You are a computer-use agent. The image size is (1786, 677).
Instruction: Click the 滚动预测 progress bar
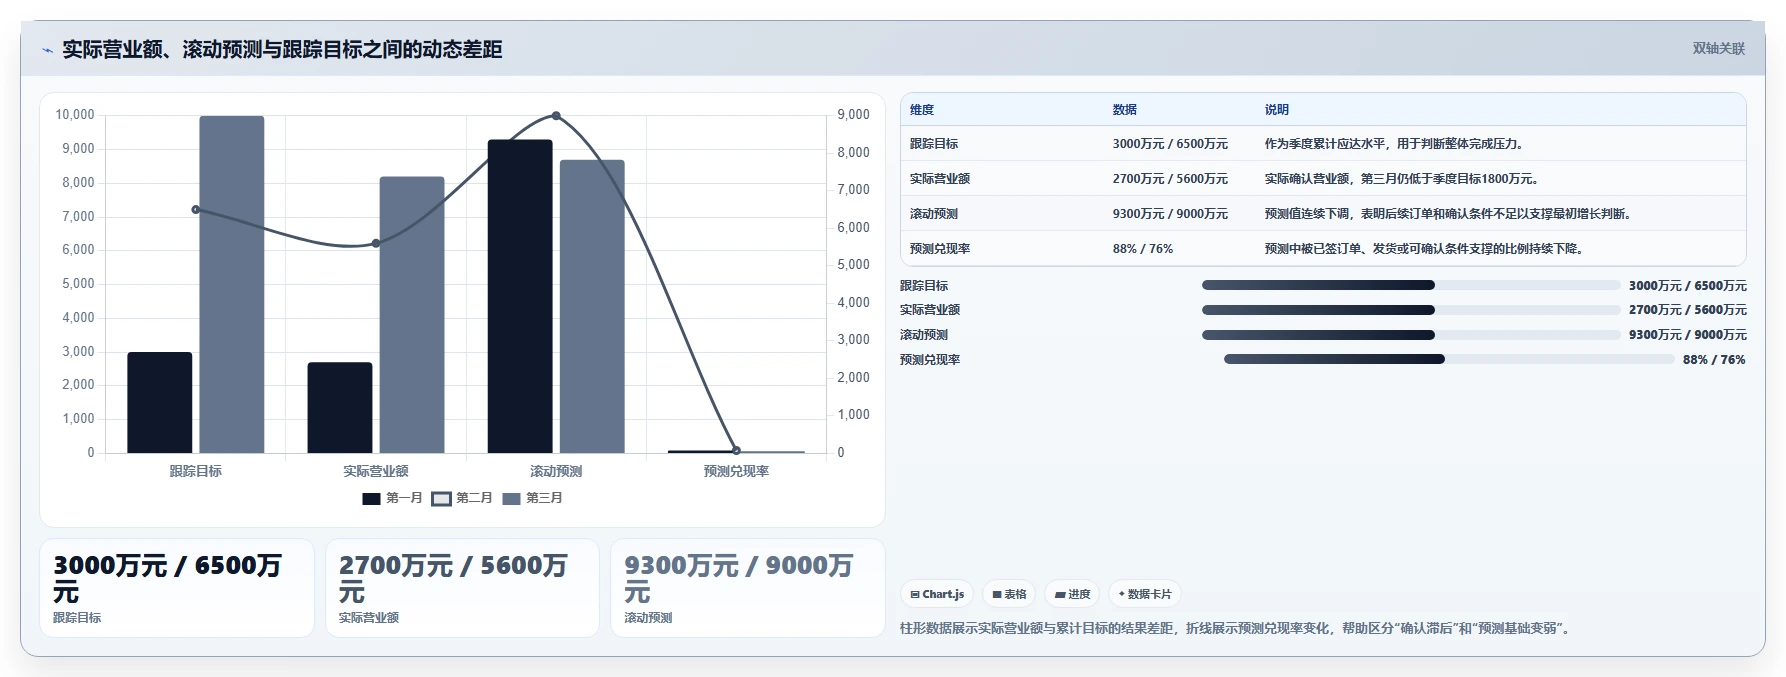click(1411, 335)
